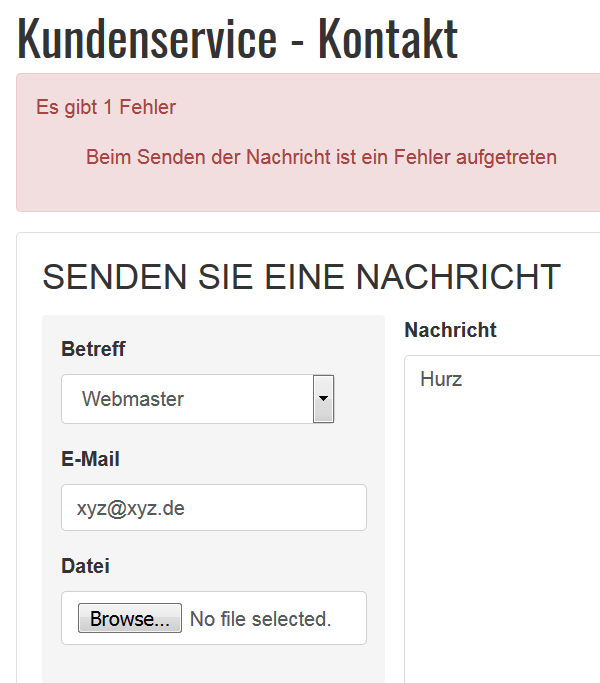
Task: Select the 'Beim Senden der Nachricht' error line
Action: tap(321, 157)
